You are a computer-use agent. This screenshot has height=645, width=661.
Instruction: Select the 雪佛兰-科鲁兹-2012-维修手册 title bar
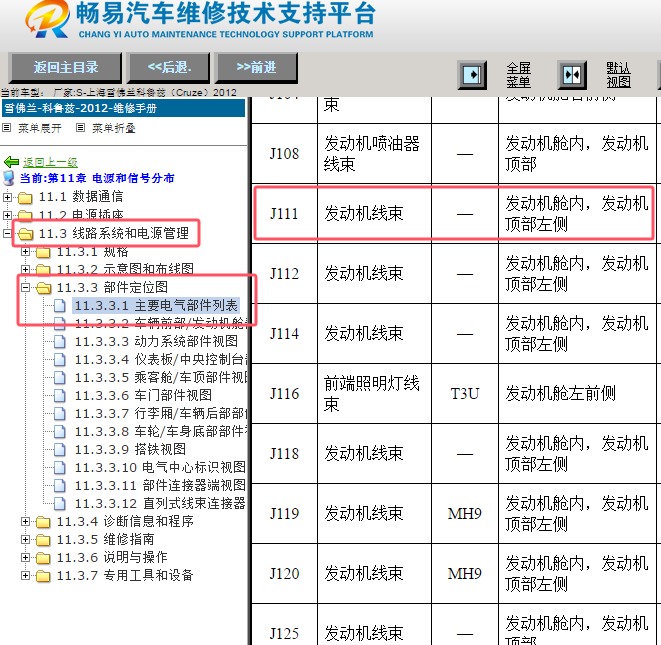coord(123,108)
